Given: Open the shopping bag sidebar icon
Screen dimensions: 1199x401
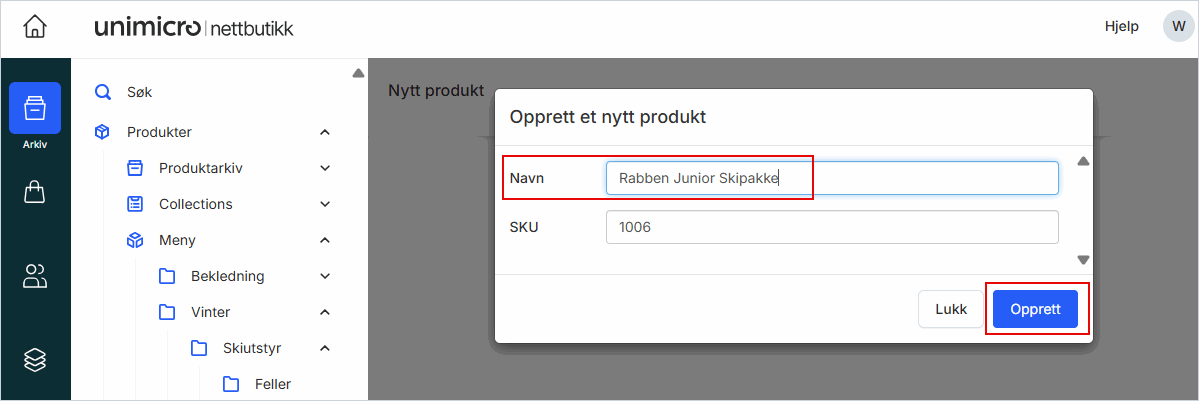Looking at the screenshot, I should pos(35,193).
